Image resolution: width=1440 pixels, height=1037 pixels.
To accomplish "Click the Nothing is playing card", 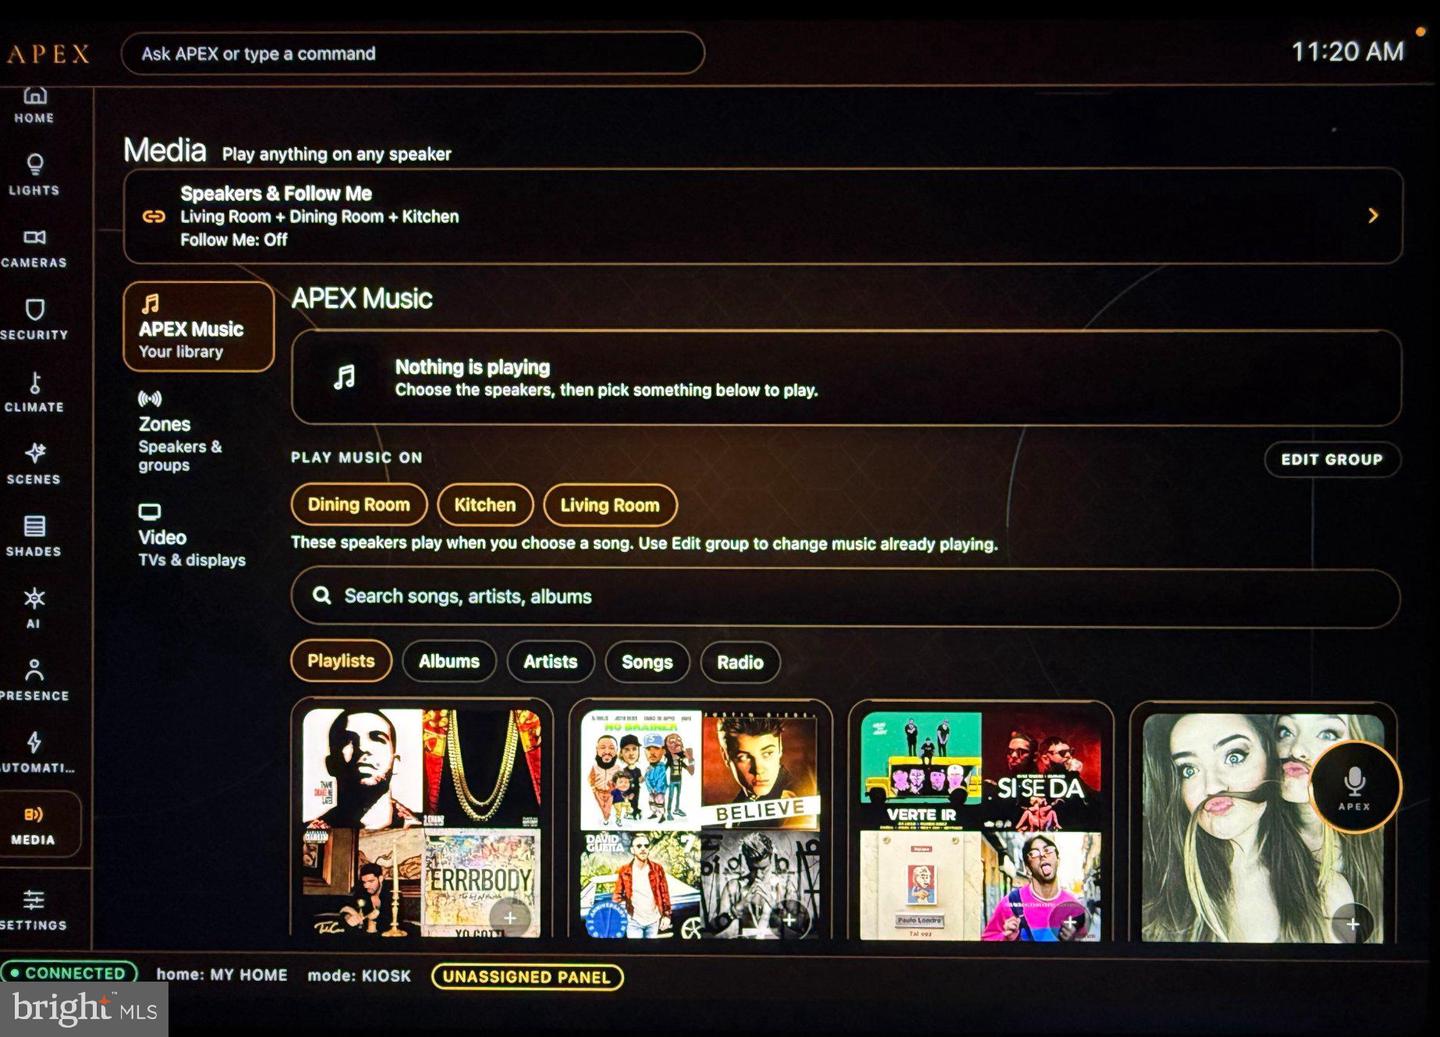I will coord(845,378).
